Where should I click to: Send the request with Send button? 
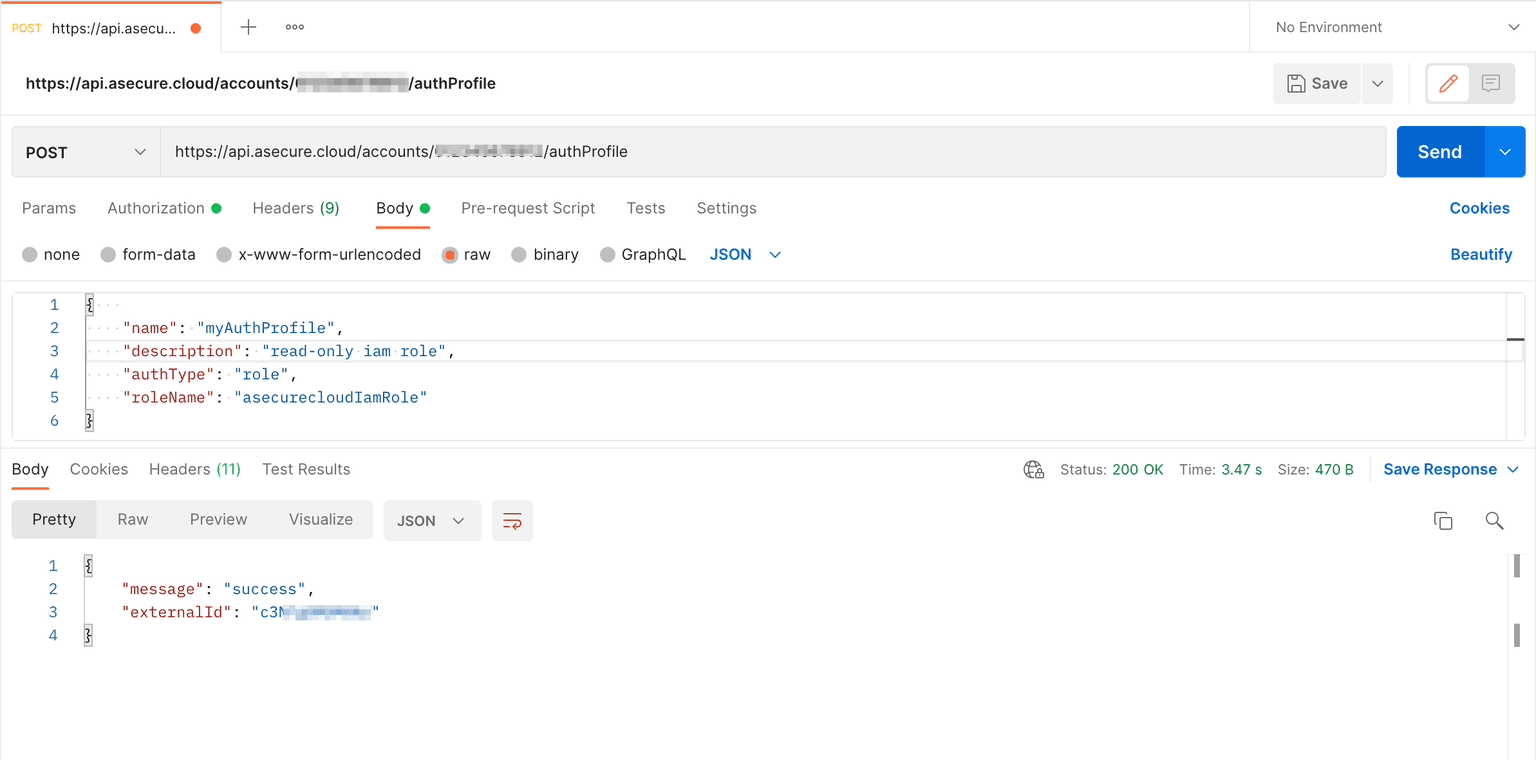(1440, 152)
